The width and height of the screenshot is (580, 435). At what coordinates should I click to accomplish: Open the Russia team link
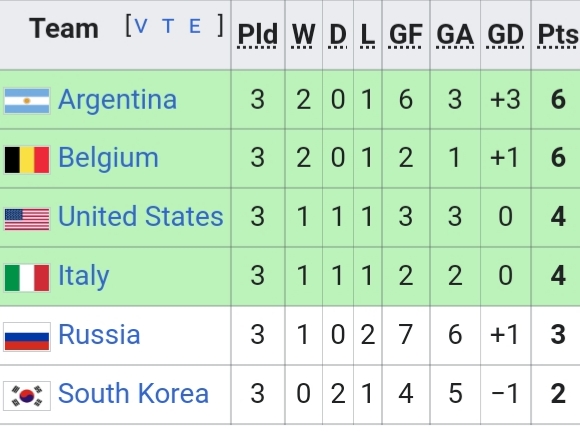coord(99,335)
